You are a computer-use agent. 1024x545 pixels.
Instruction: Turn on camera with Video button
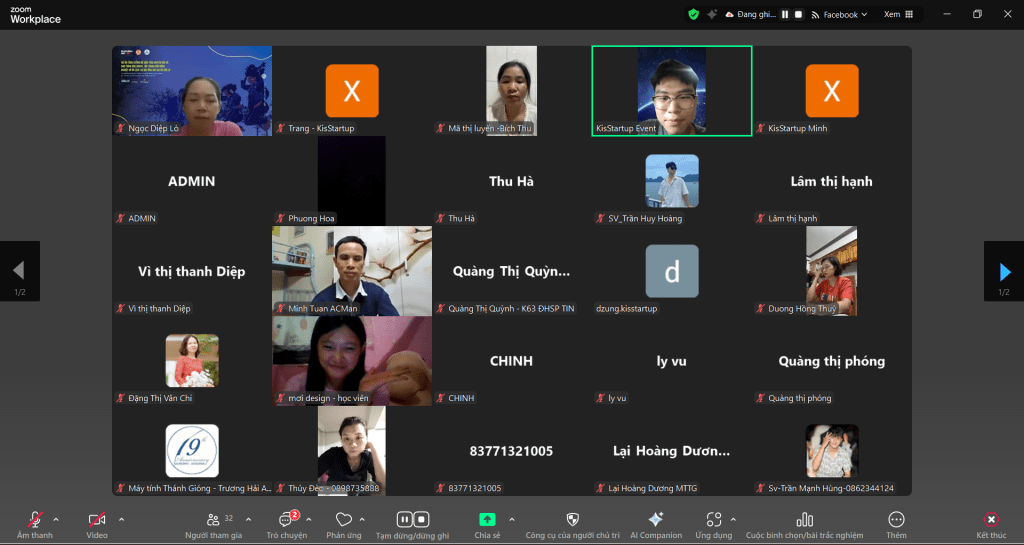coord(97,520)
